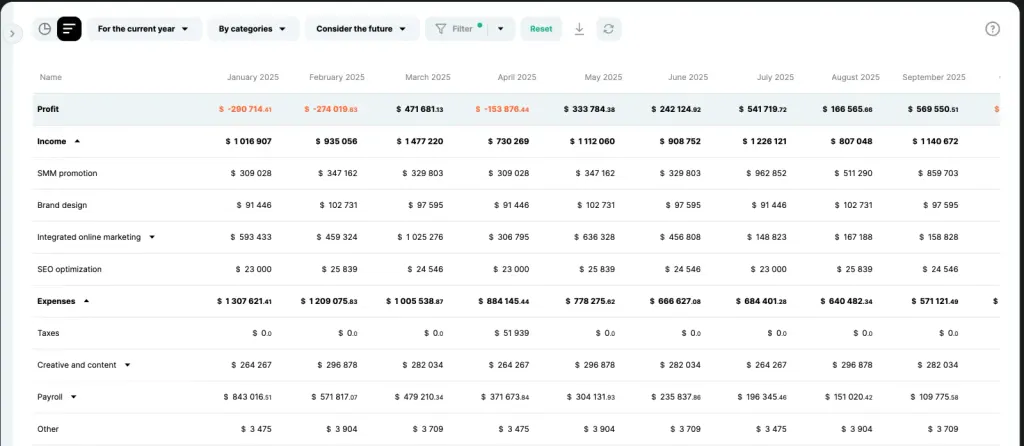Screen dimensions: 1024x446
Task: Click the July 2025 column header
Action: [775, 77]
